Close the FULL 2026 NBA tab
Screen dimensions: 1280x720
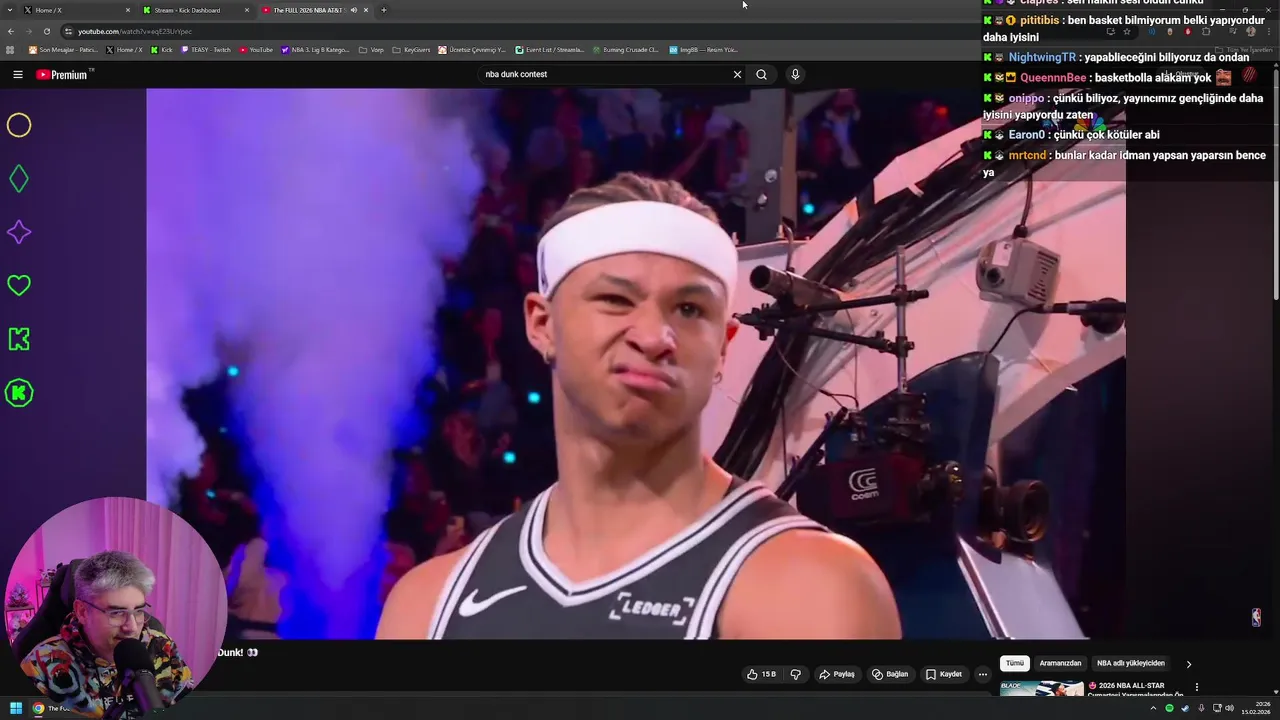pyautogui.click(x=366, y=10)
